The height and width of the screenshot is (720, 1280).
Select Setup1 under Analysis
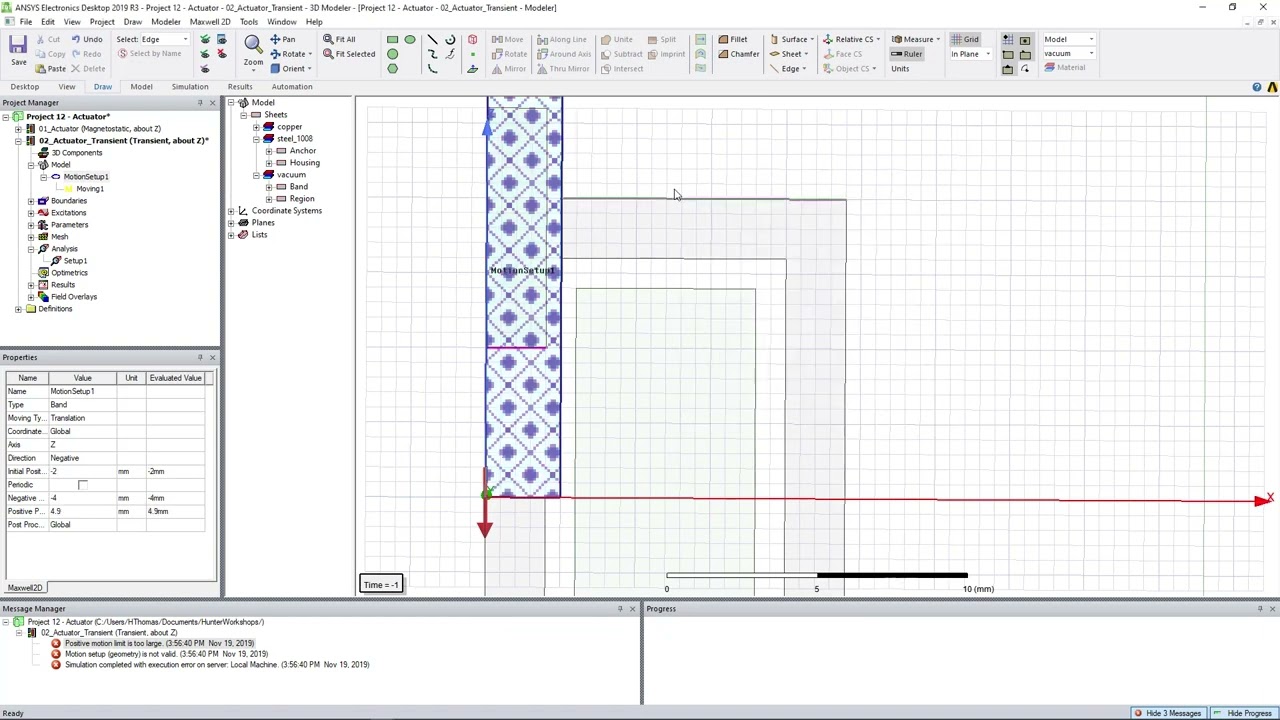tap(75, 261)
